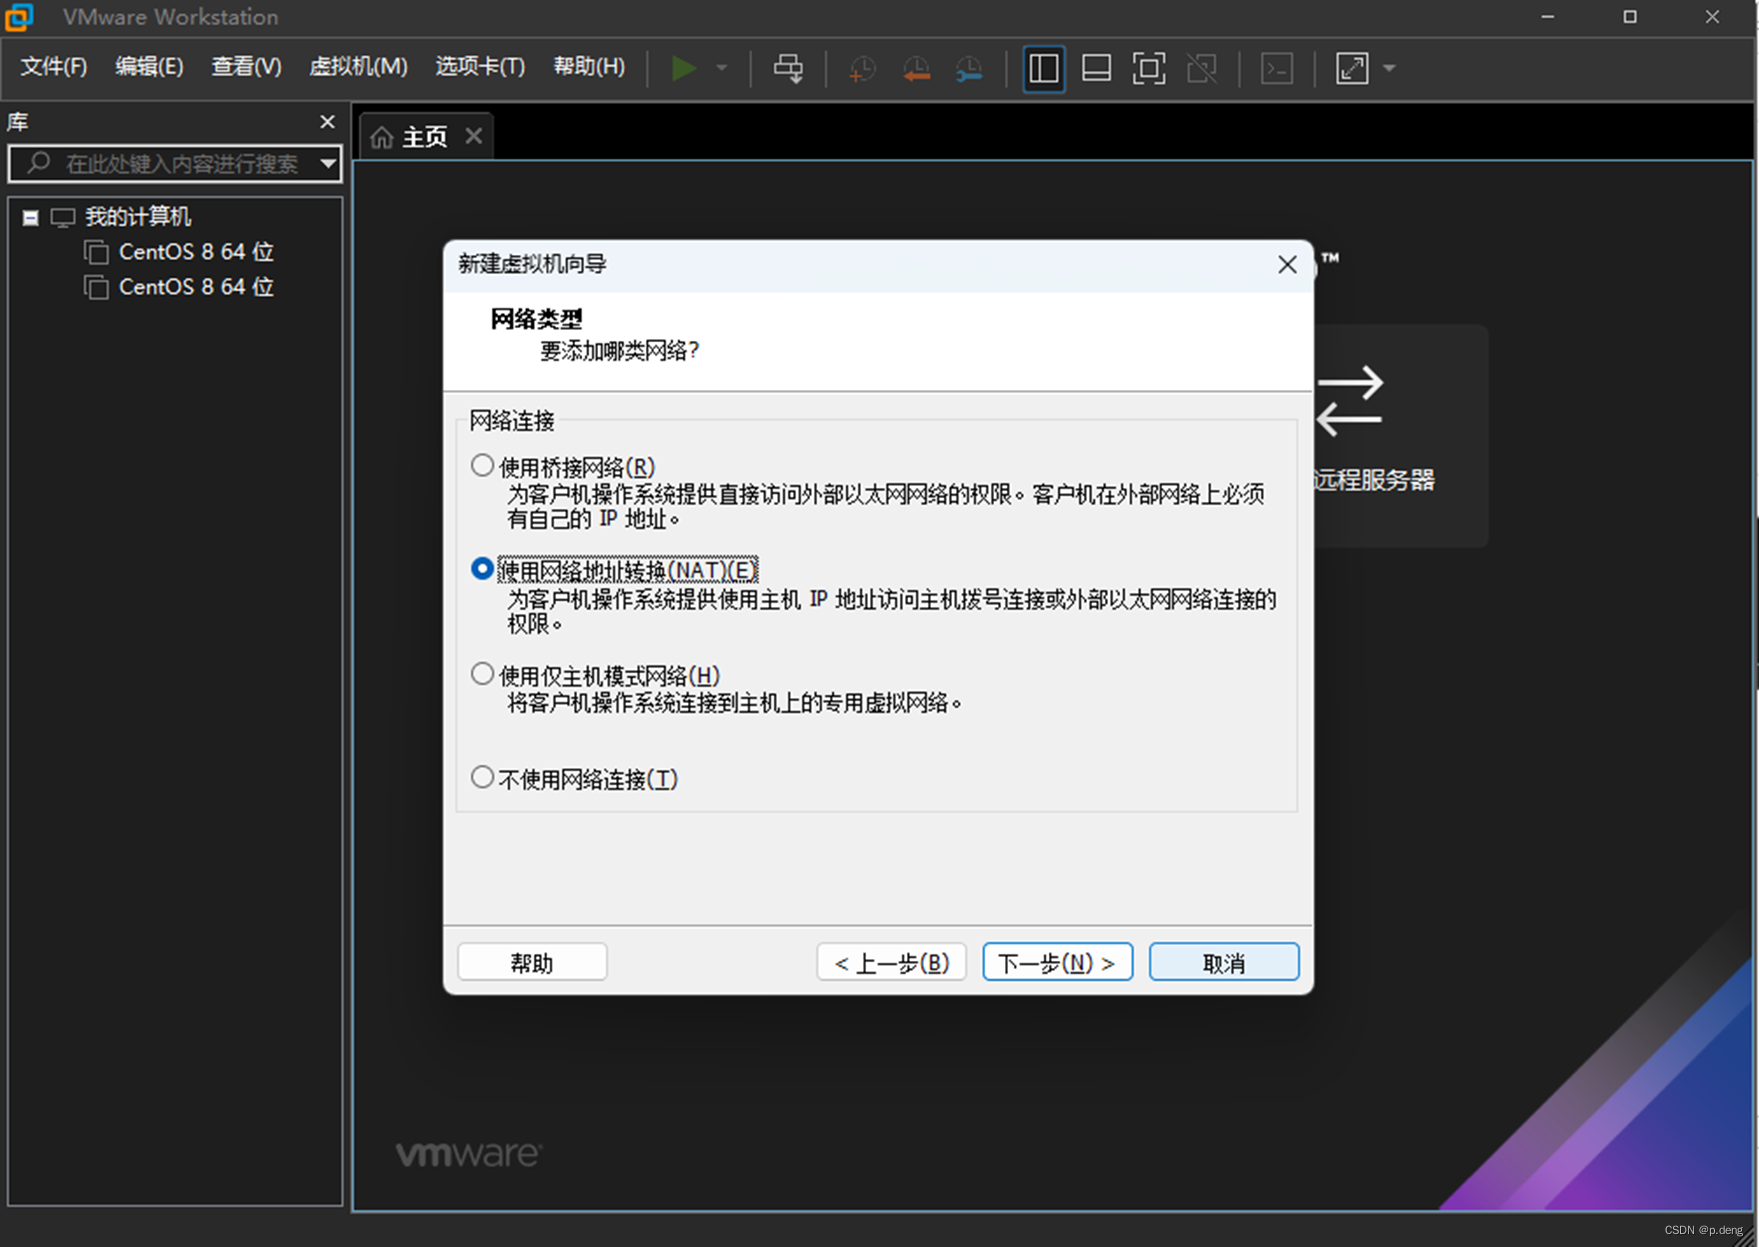
Task: Select 我的计算机 in the library tree
Action: (x=138, y=217)
